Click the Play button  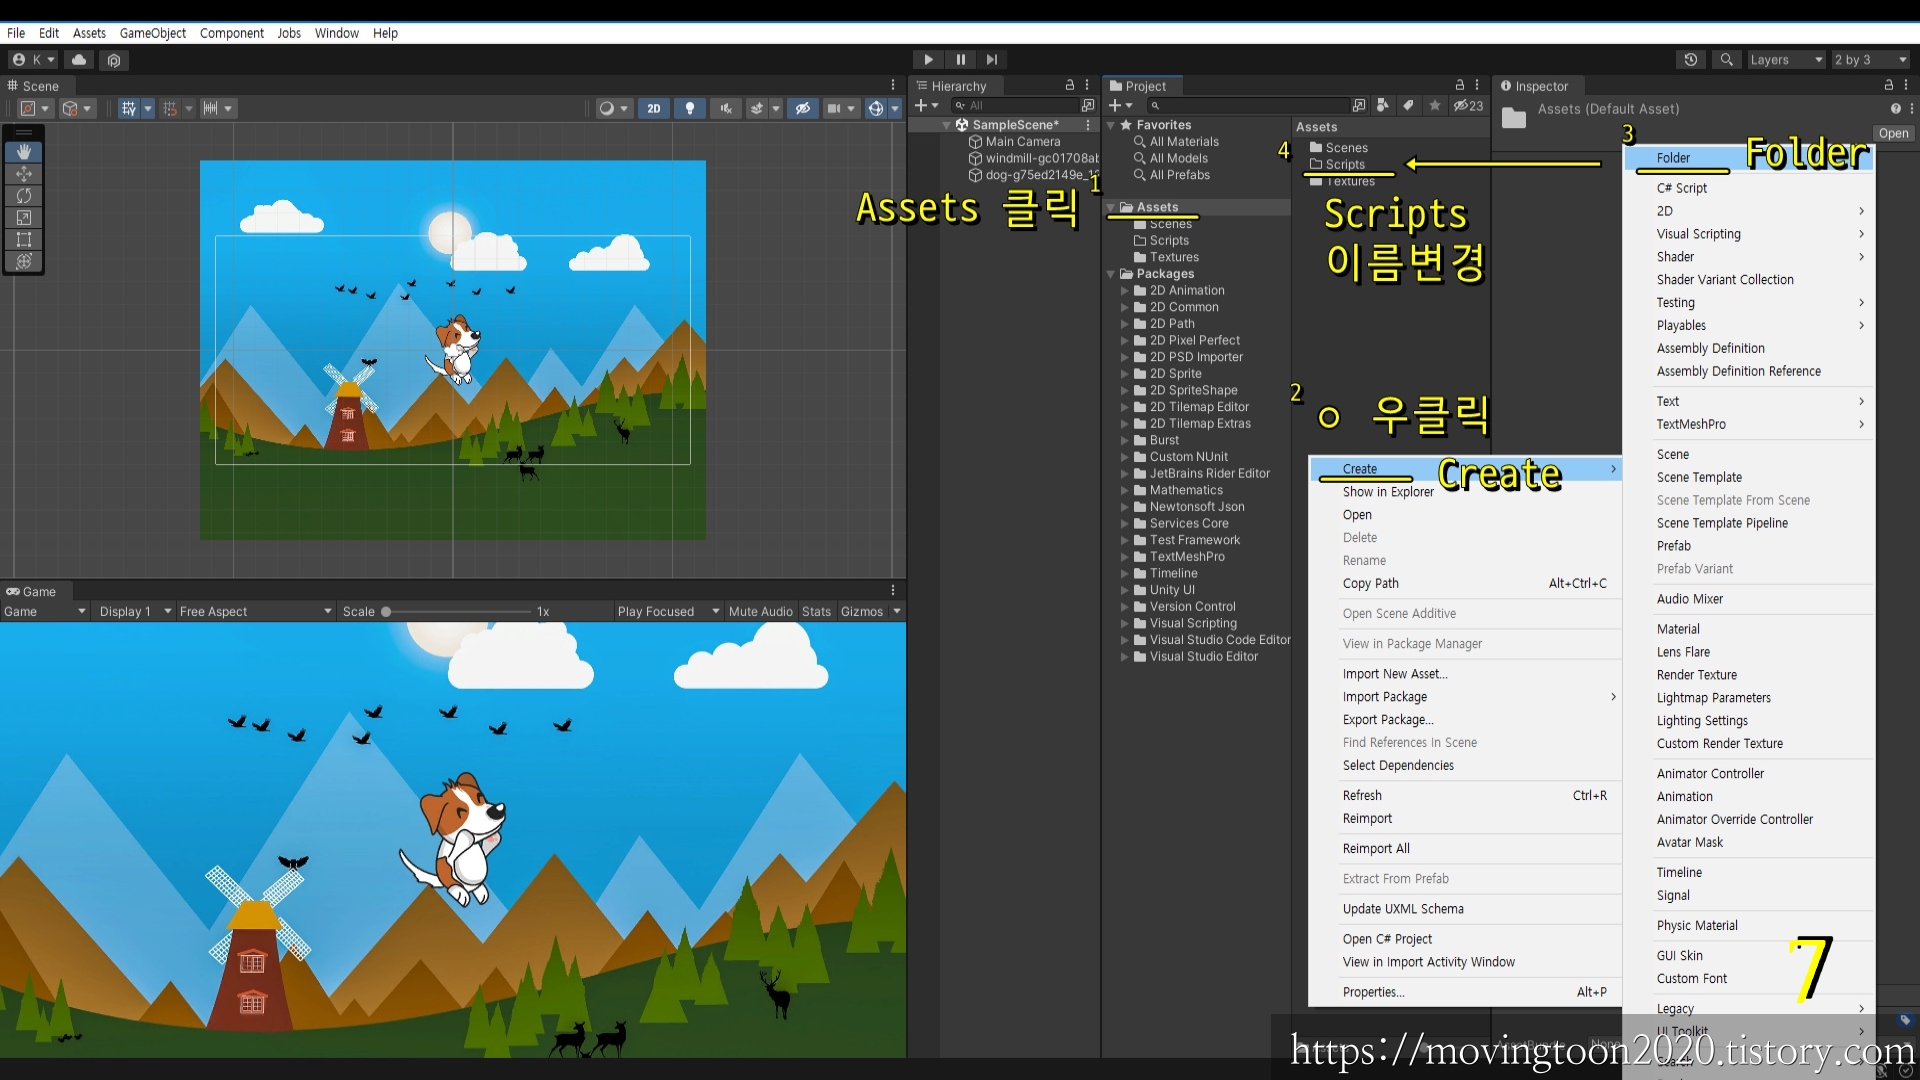[x=928, y=60]
